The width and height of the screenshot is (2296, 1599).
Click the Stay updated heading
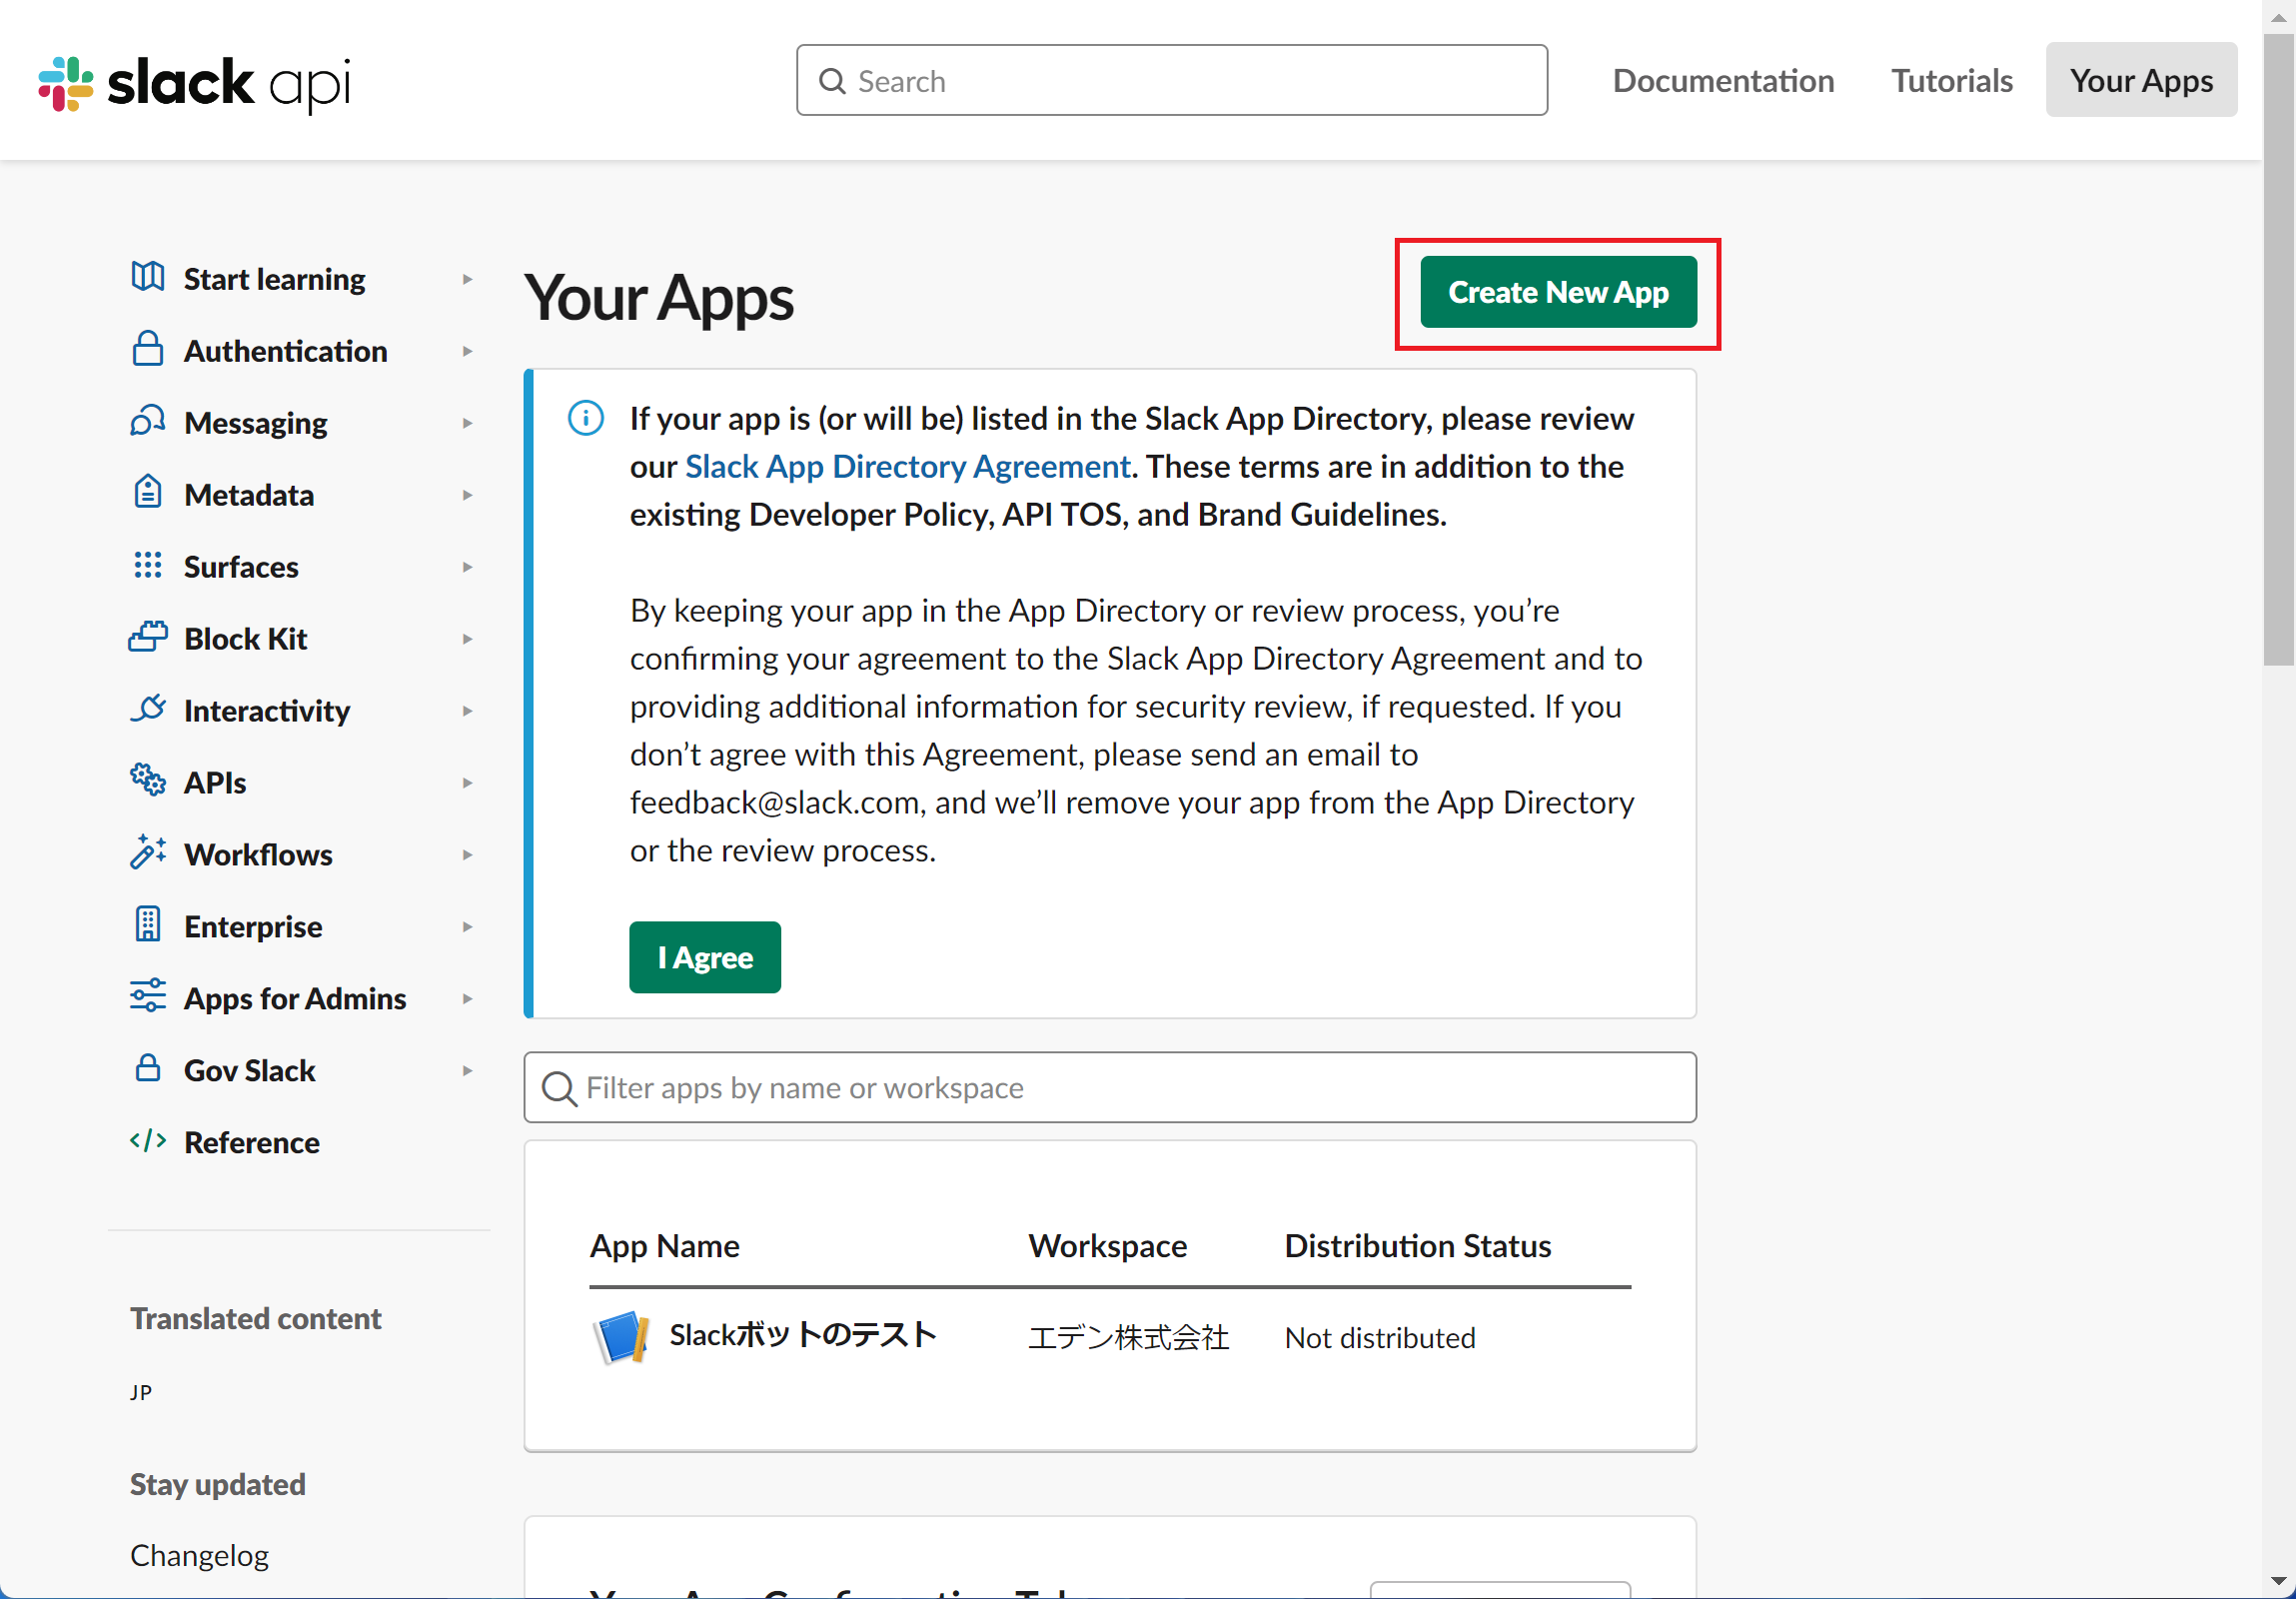click(x=217, y=1485)
